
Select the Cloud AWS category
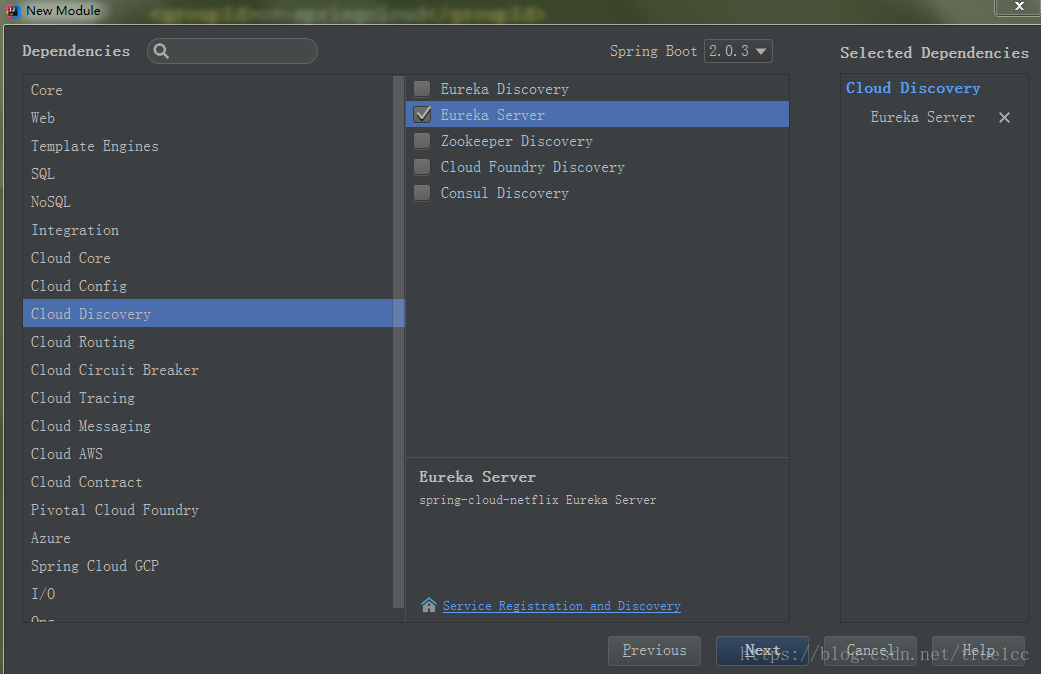pyautogui.click(x=208, y=454)
